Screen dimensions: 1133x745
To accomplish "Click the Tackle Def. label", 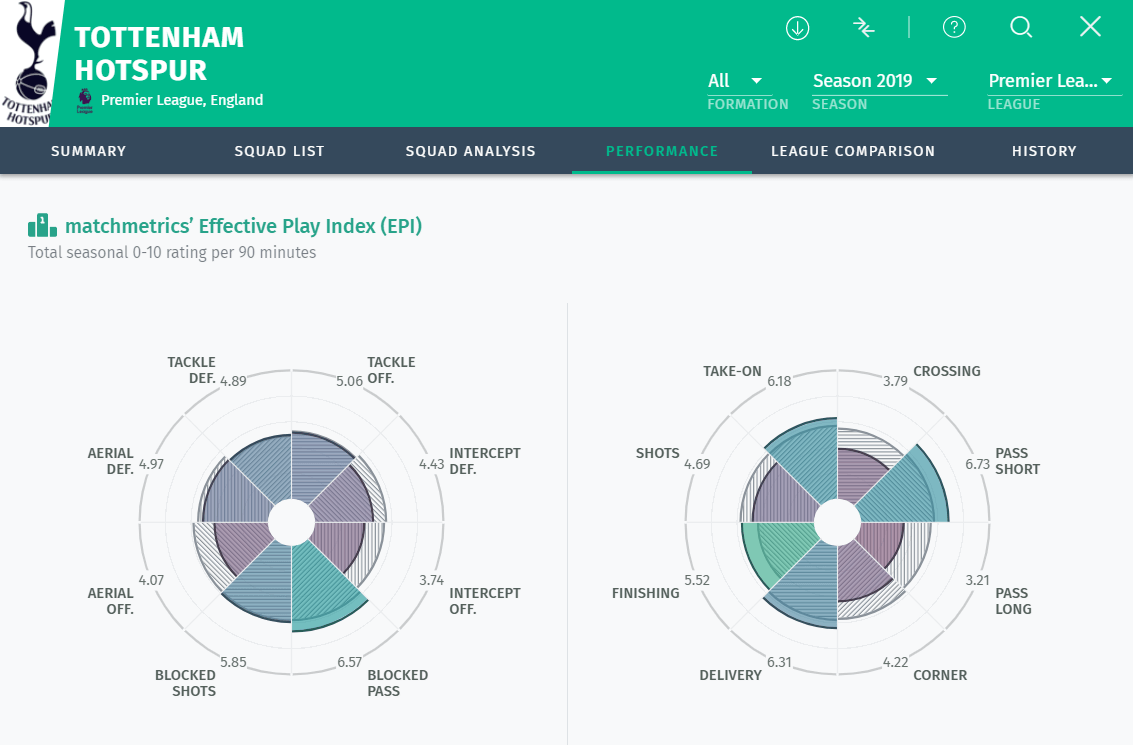I will 191,370.
